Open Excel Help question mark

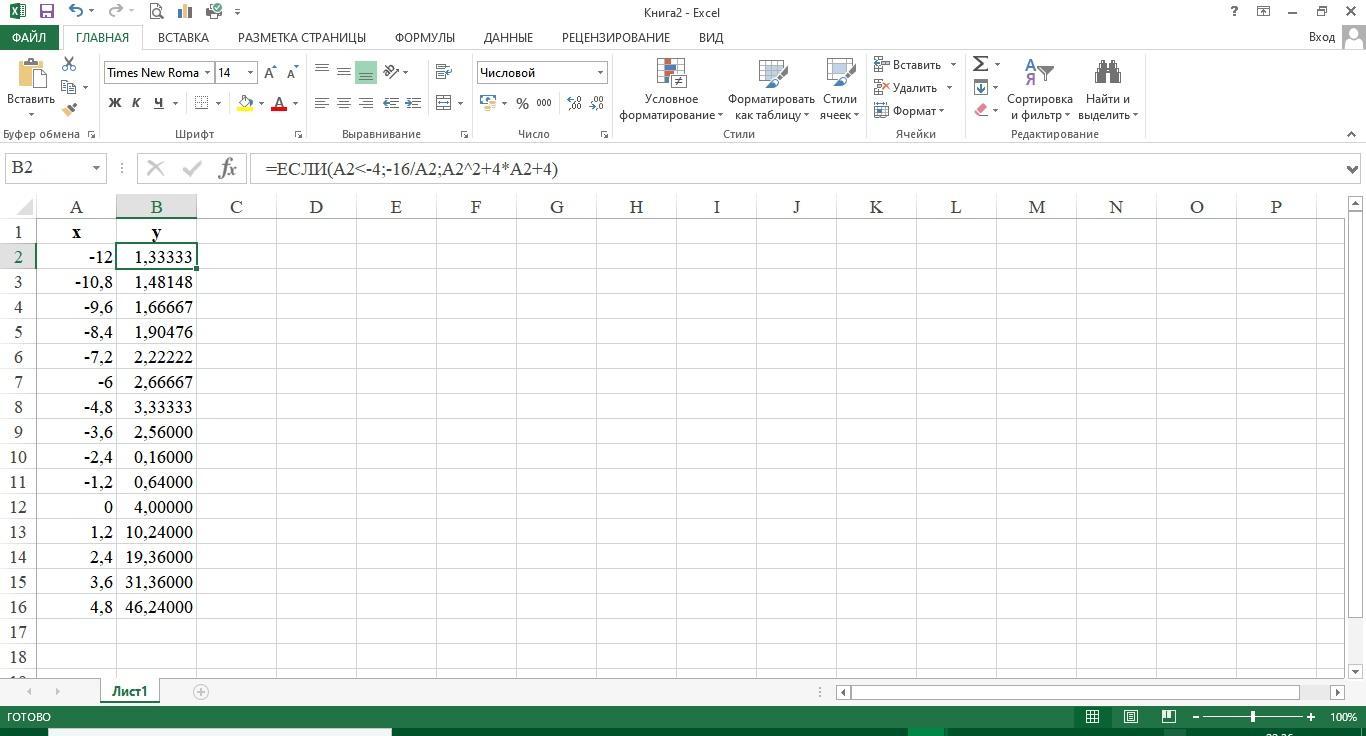[x=1234, y=12]
